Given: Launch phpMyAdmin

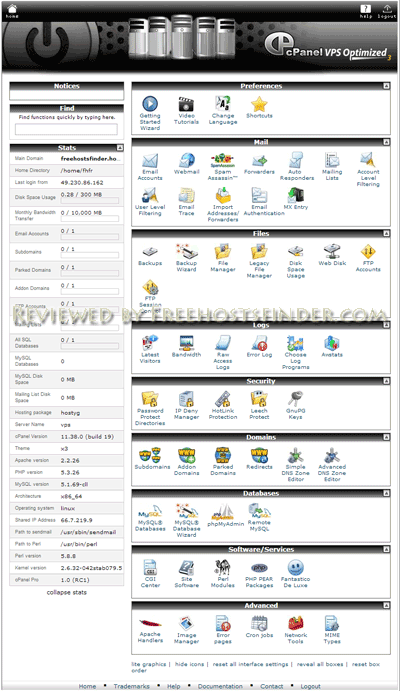Looking at the screenshot, I should tap(226, 514).
